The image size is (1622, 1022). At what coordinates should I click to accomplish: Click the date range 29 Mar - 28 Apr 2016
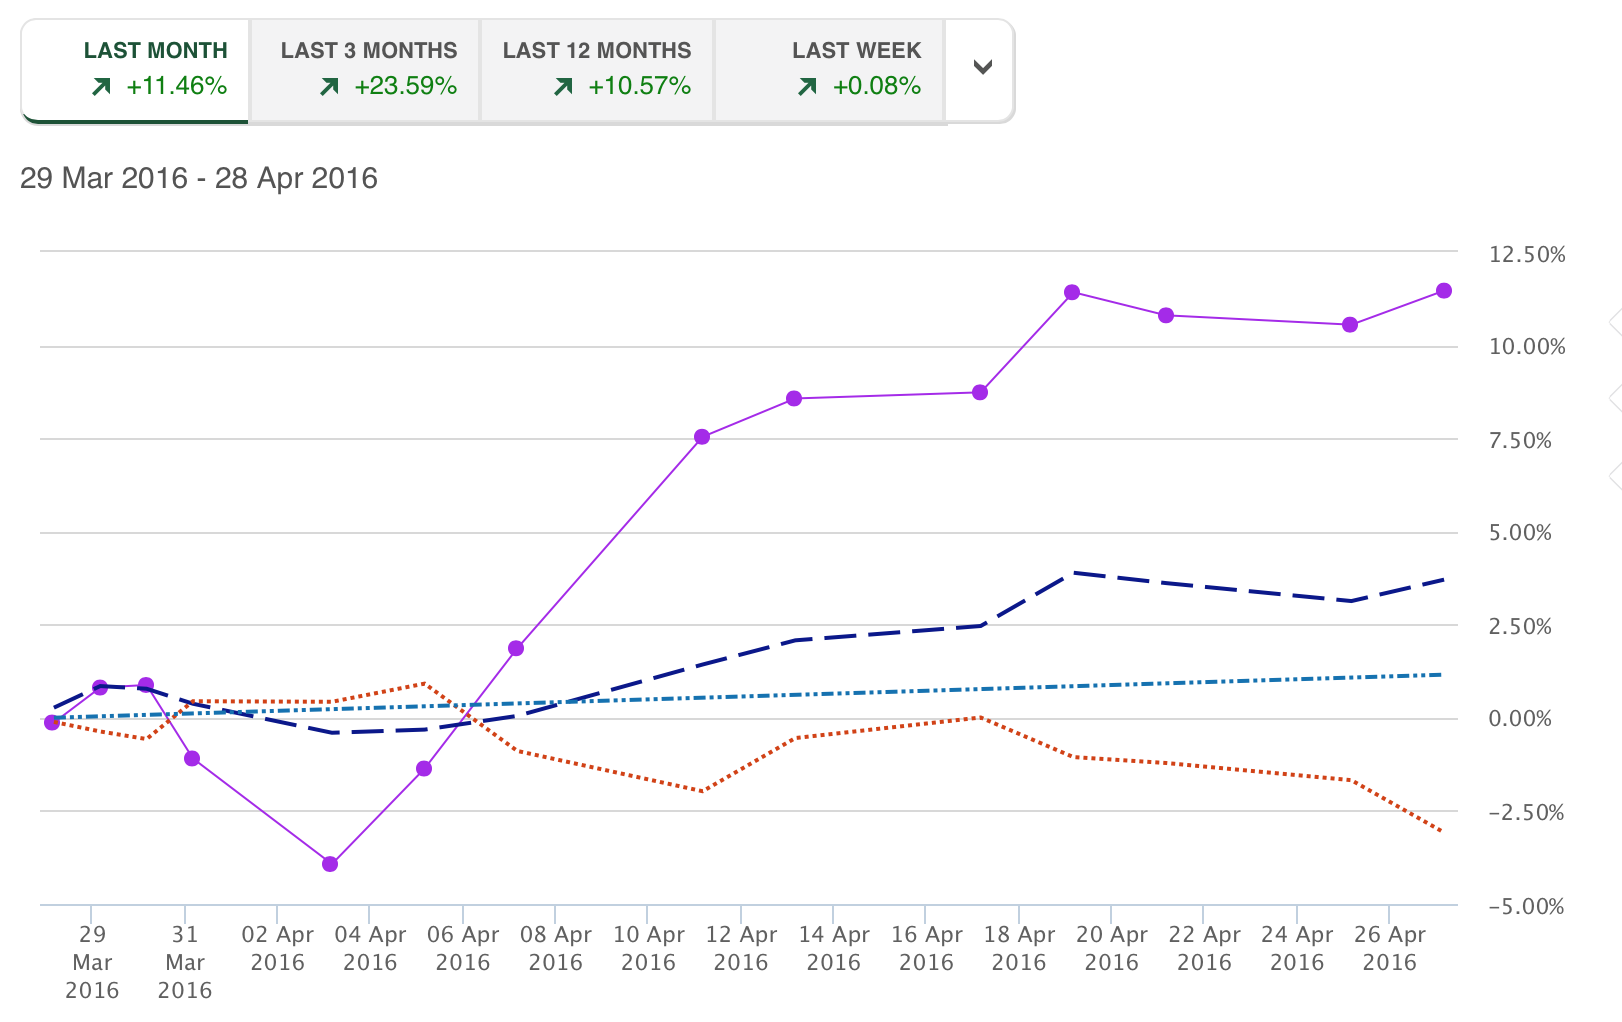[x=199, y=178]
